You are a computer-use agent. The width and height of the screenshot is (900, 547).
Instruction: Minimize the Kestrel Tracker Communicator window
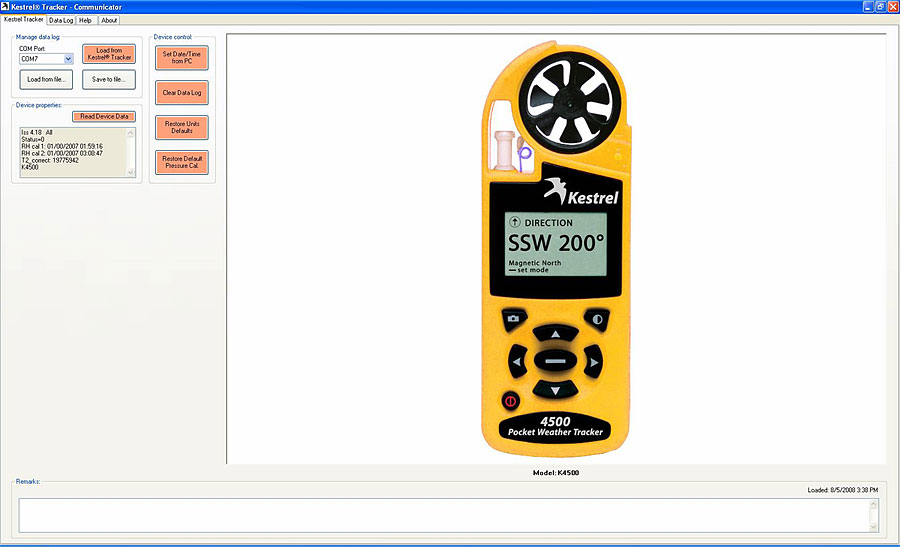tap(867, 7)
